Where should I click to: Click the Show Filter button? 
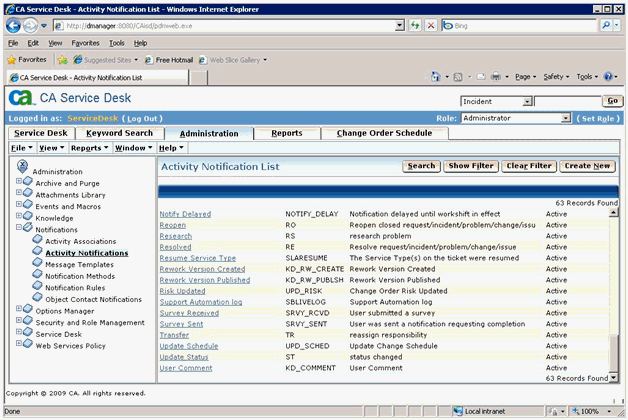471,166
